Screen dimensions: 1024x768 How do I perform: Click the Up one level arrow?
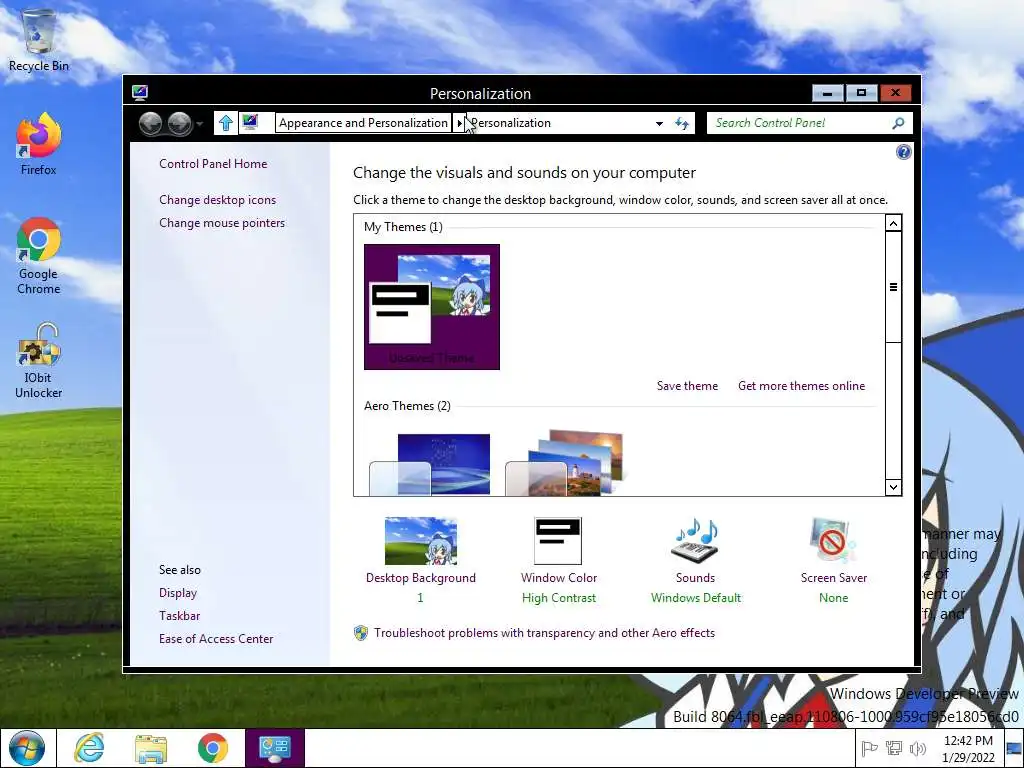click(x=226, y=123)
